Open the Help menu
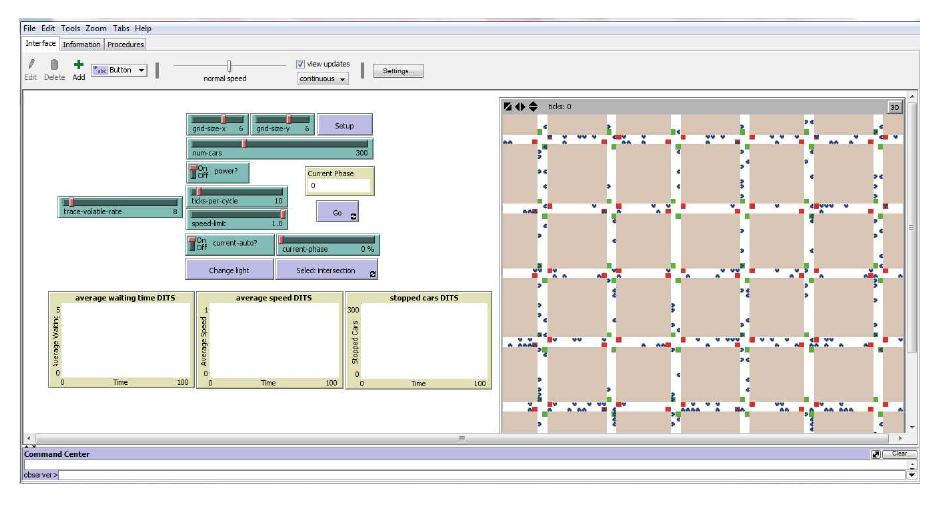 click(143, 28)
